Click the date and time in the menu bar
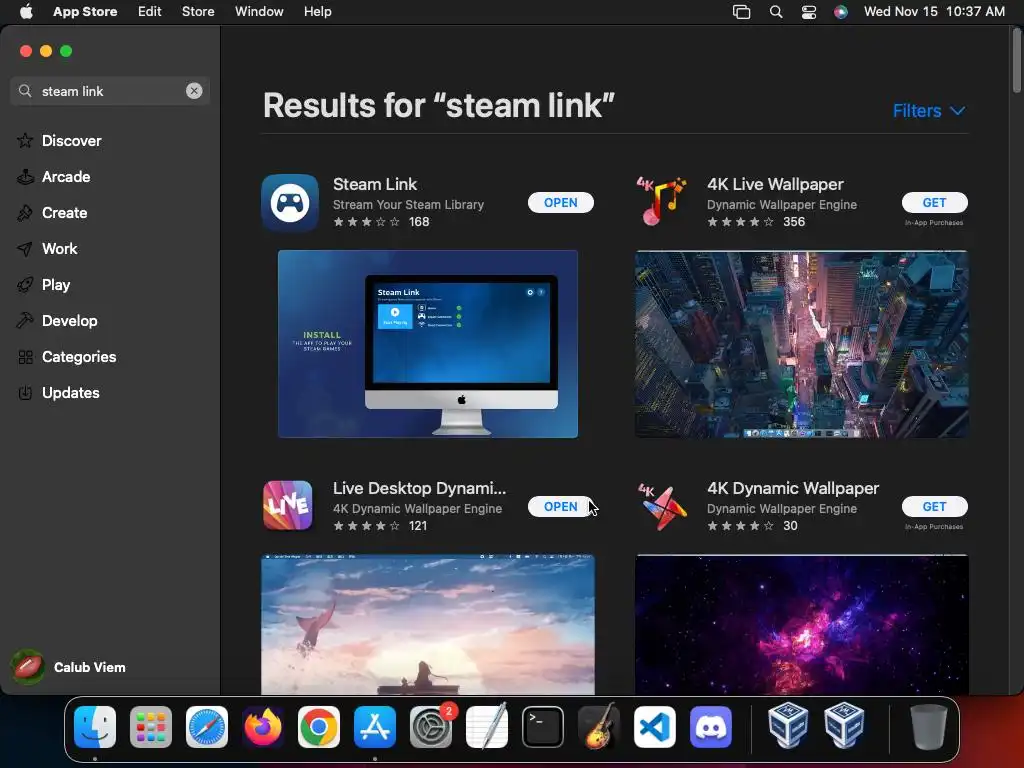The image size is (1024, 768). (934, 11)
